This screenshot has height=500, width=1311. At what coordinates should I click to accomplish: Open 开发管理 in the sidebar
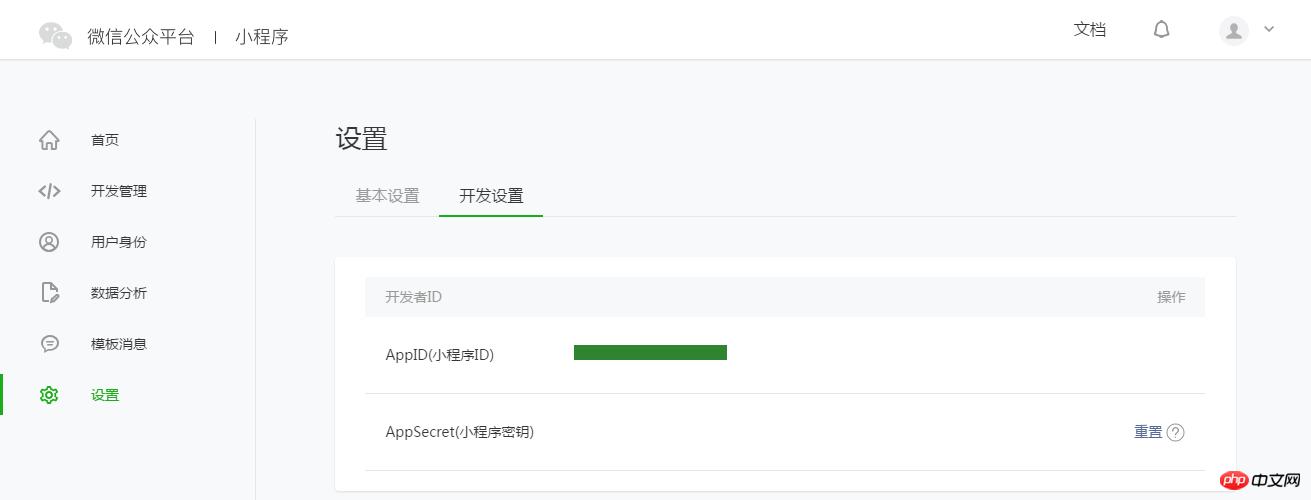(119, 191)
